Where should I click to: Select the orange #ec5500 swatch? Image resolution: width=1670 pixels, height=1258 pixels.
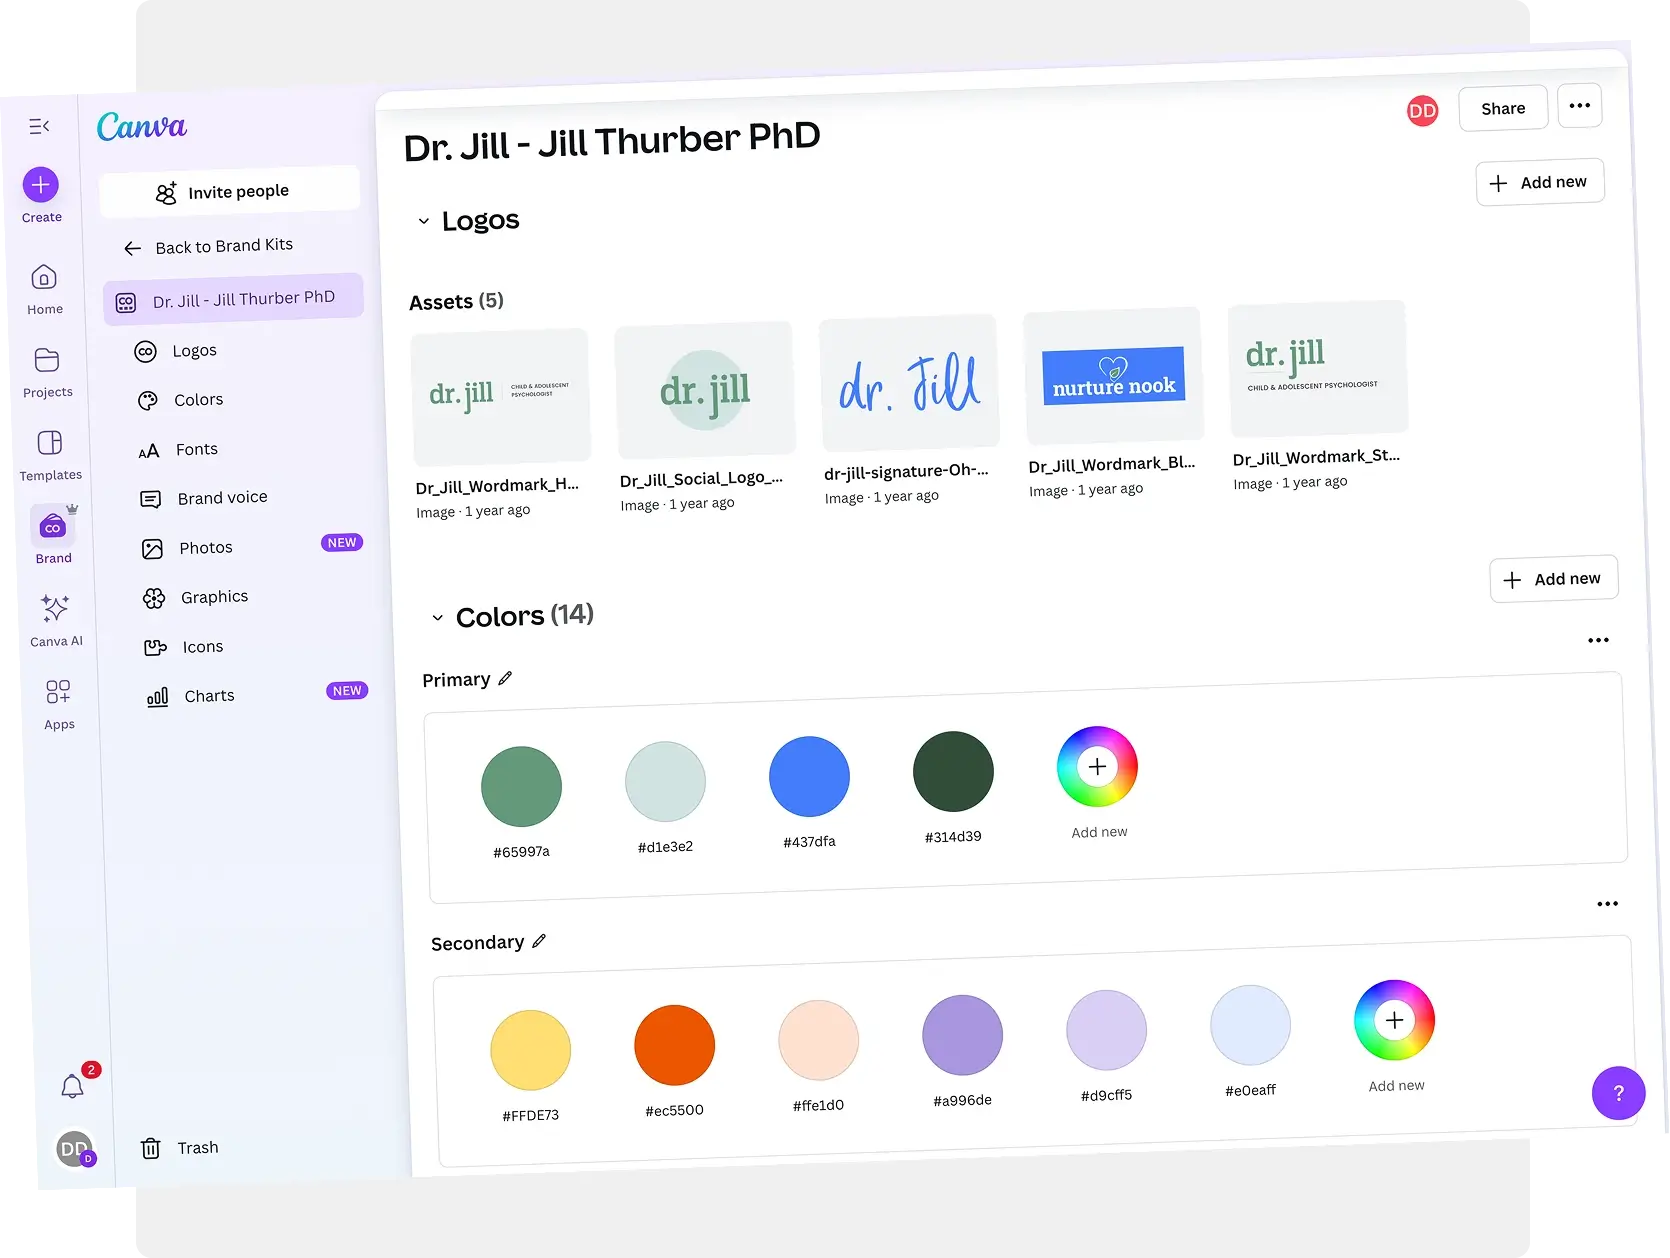click(674, 1045)
